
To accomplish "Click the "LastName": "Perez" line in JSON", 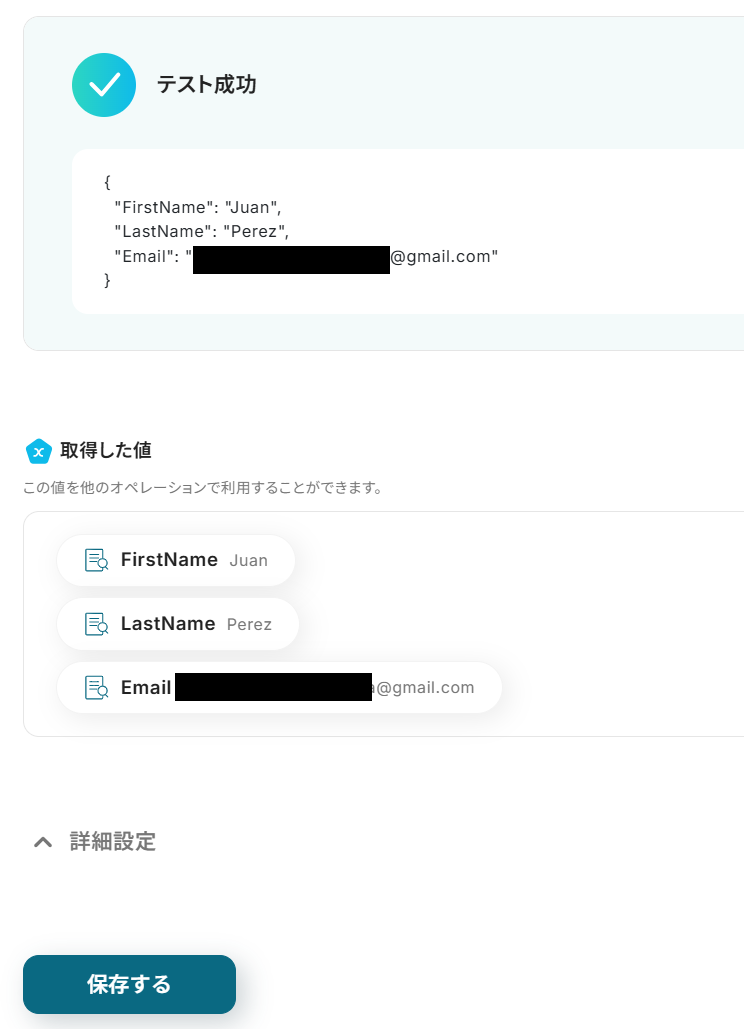I will coord(201,232).
